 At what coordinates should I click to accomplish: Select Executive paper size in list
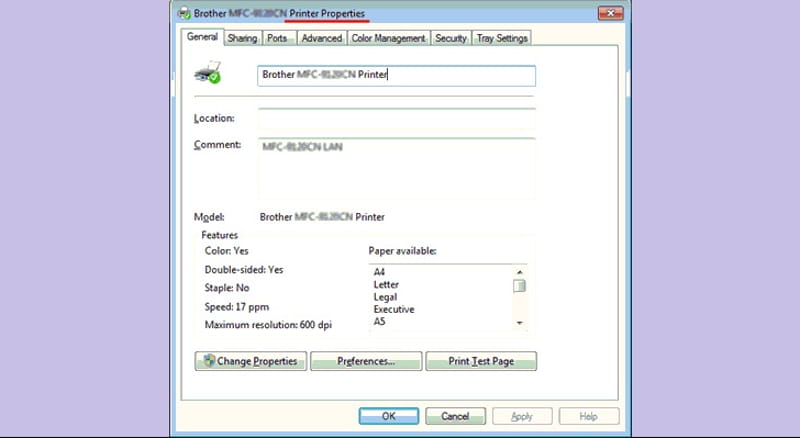(x=393, y=310)
